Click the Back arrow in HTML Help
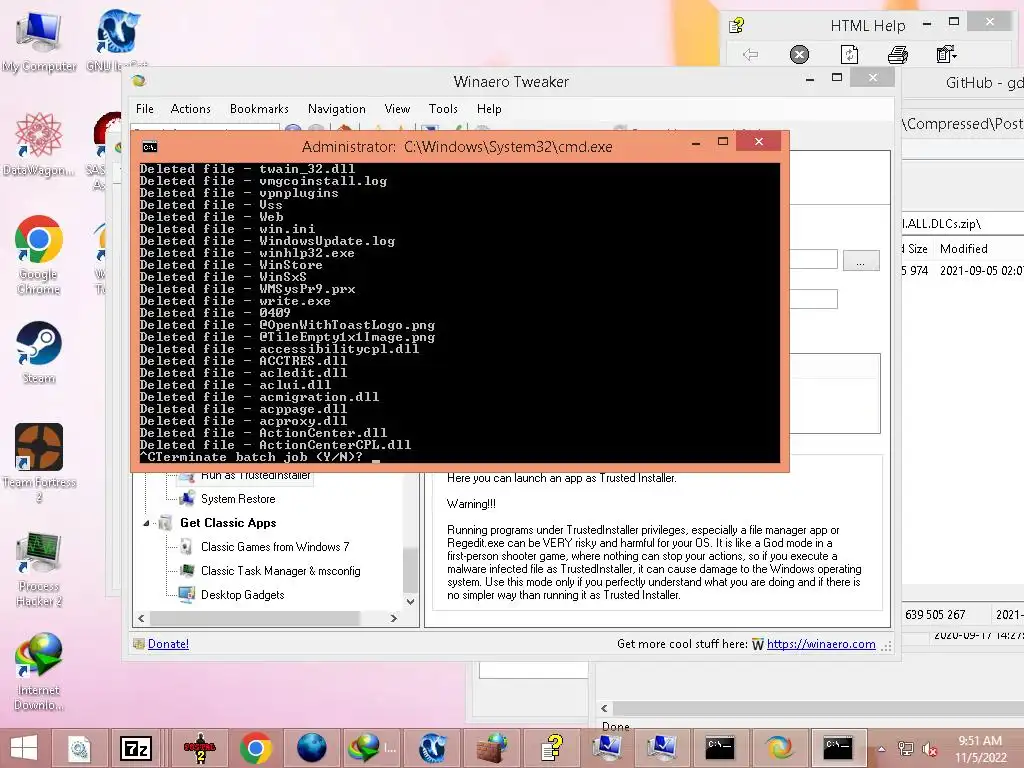The height and width of the screenshot is (768, 1024). [750, 54]
